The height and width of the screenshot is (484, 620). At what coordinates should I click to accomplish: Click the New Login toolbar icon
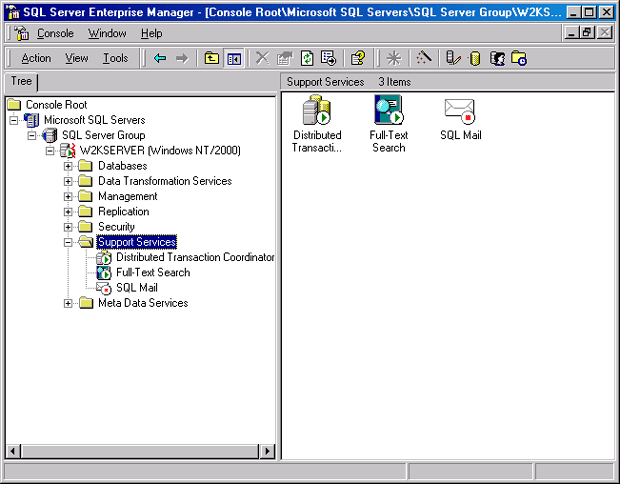coord(497,59)
